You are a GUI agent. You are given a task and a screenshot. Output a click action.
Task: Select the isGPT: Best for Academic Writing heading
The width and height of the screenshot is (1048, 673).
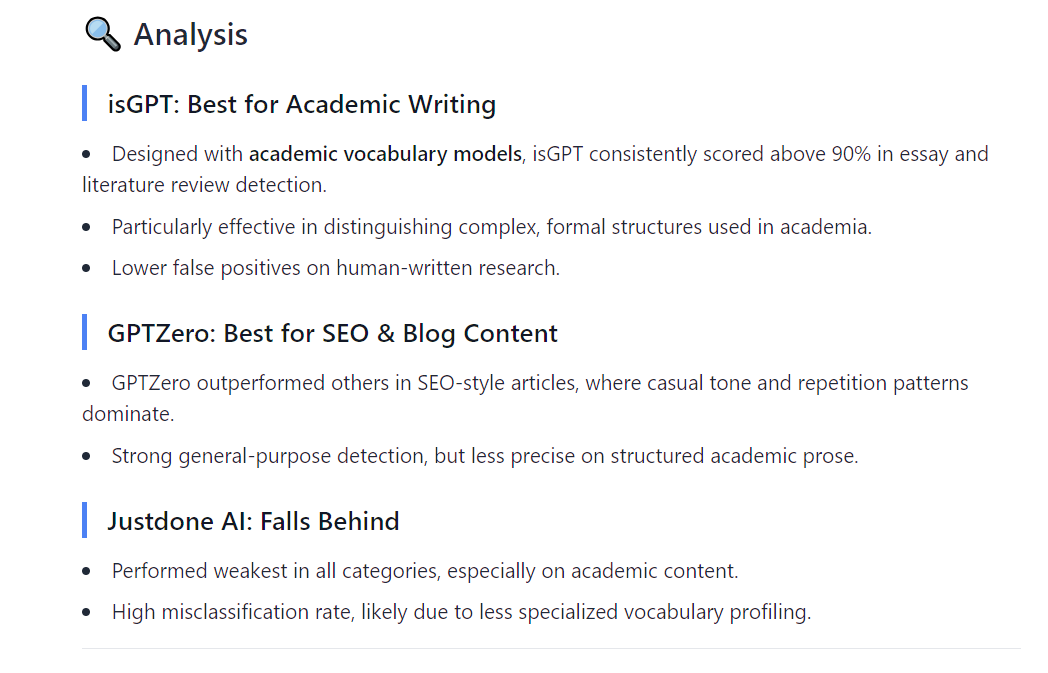(301, 104)
